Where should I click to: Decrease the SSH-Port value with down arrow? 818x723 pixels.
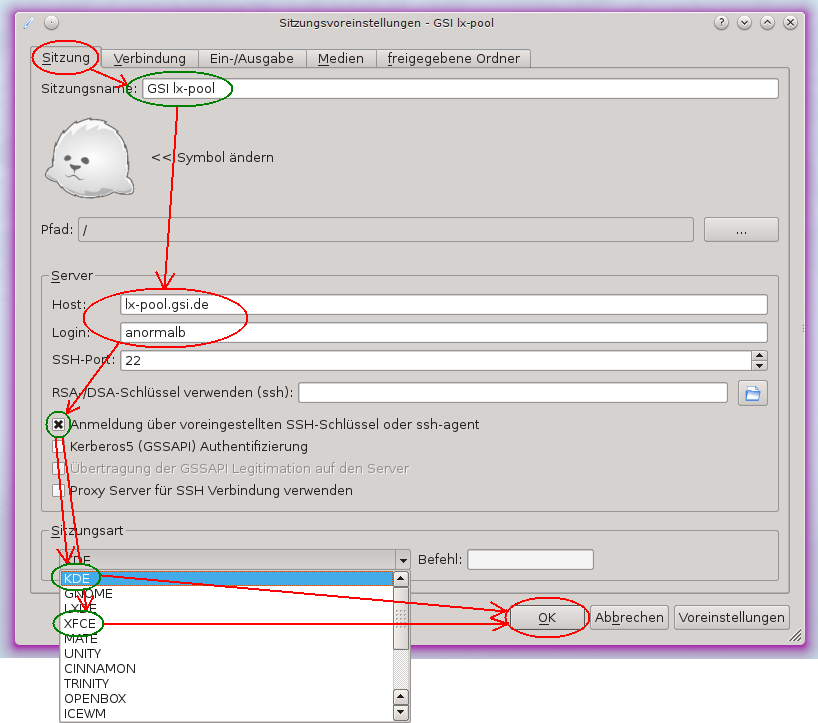(760, 366)
